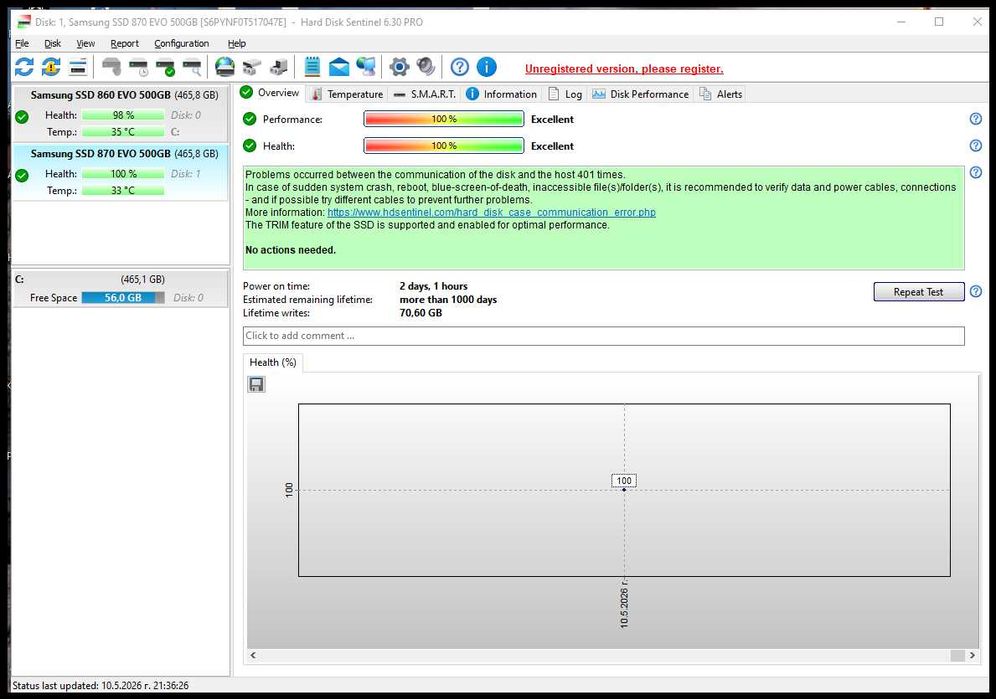Switch to the Disk Performance tab
The image size is (996, 699).
tap(640, 94)
